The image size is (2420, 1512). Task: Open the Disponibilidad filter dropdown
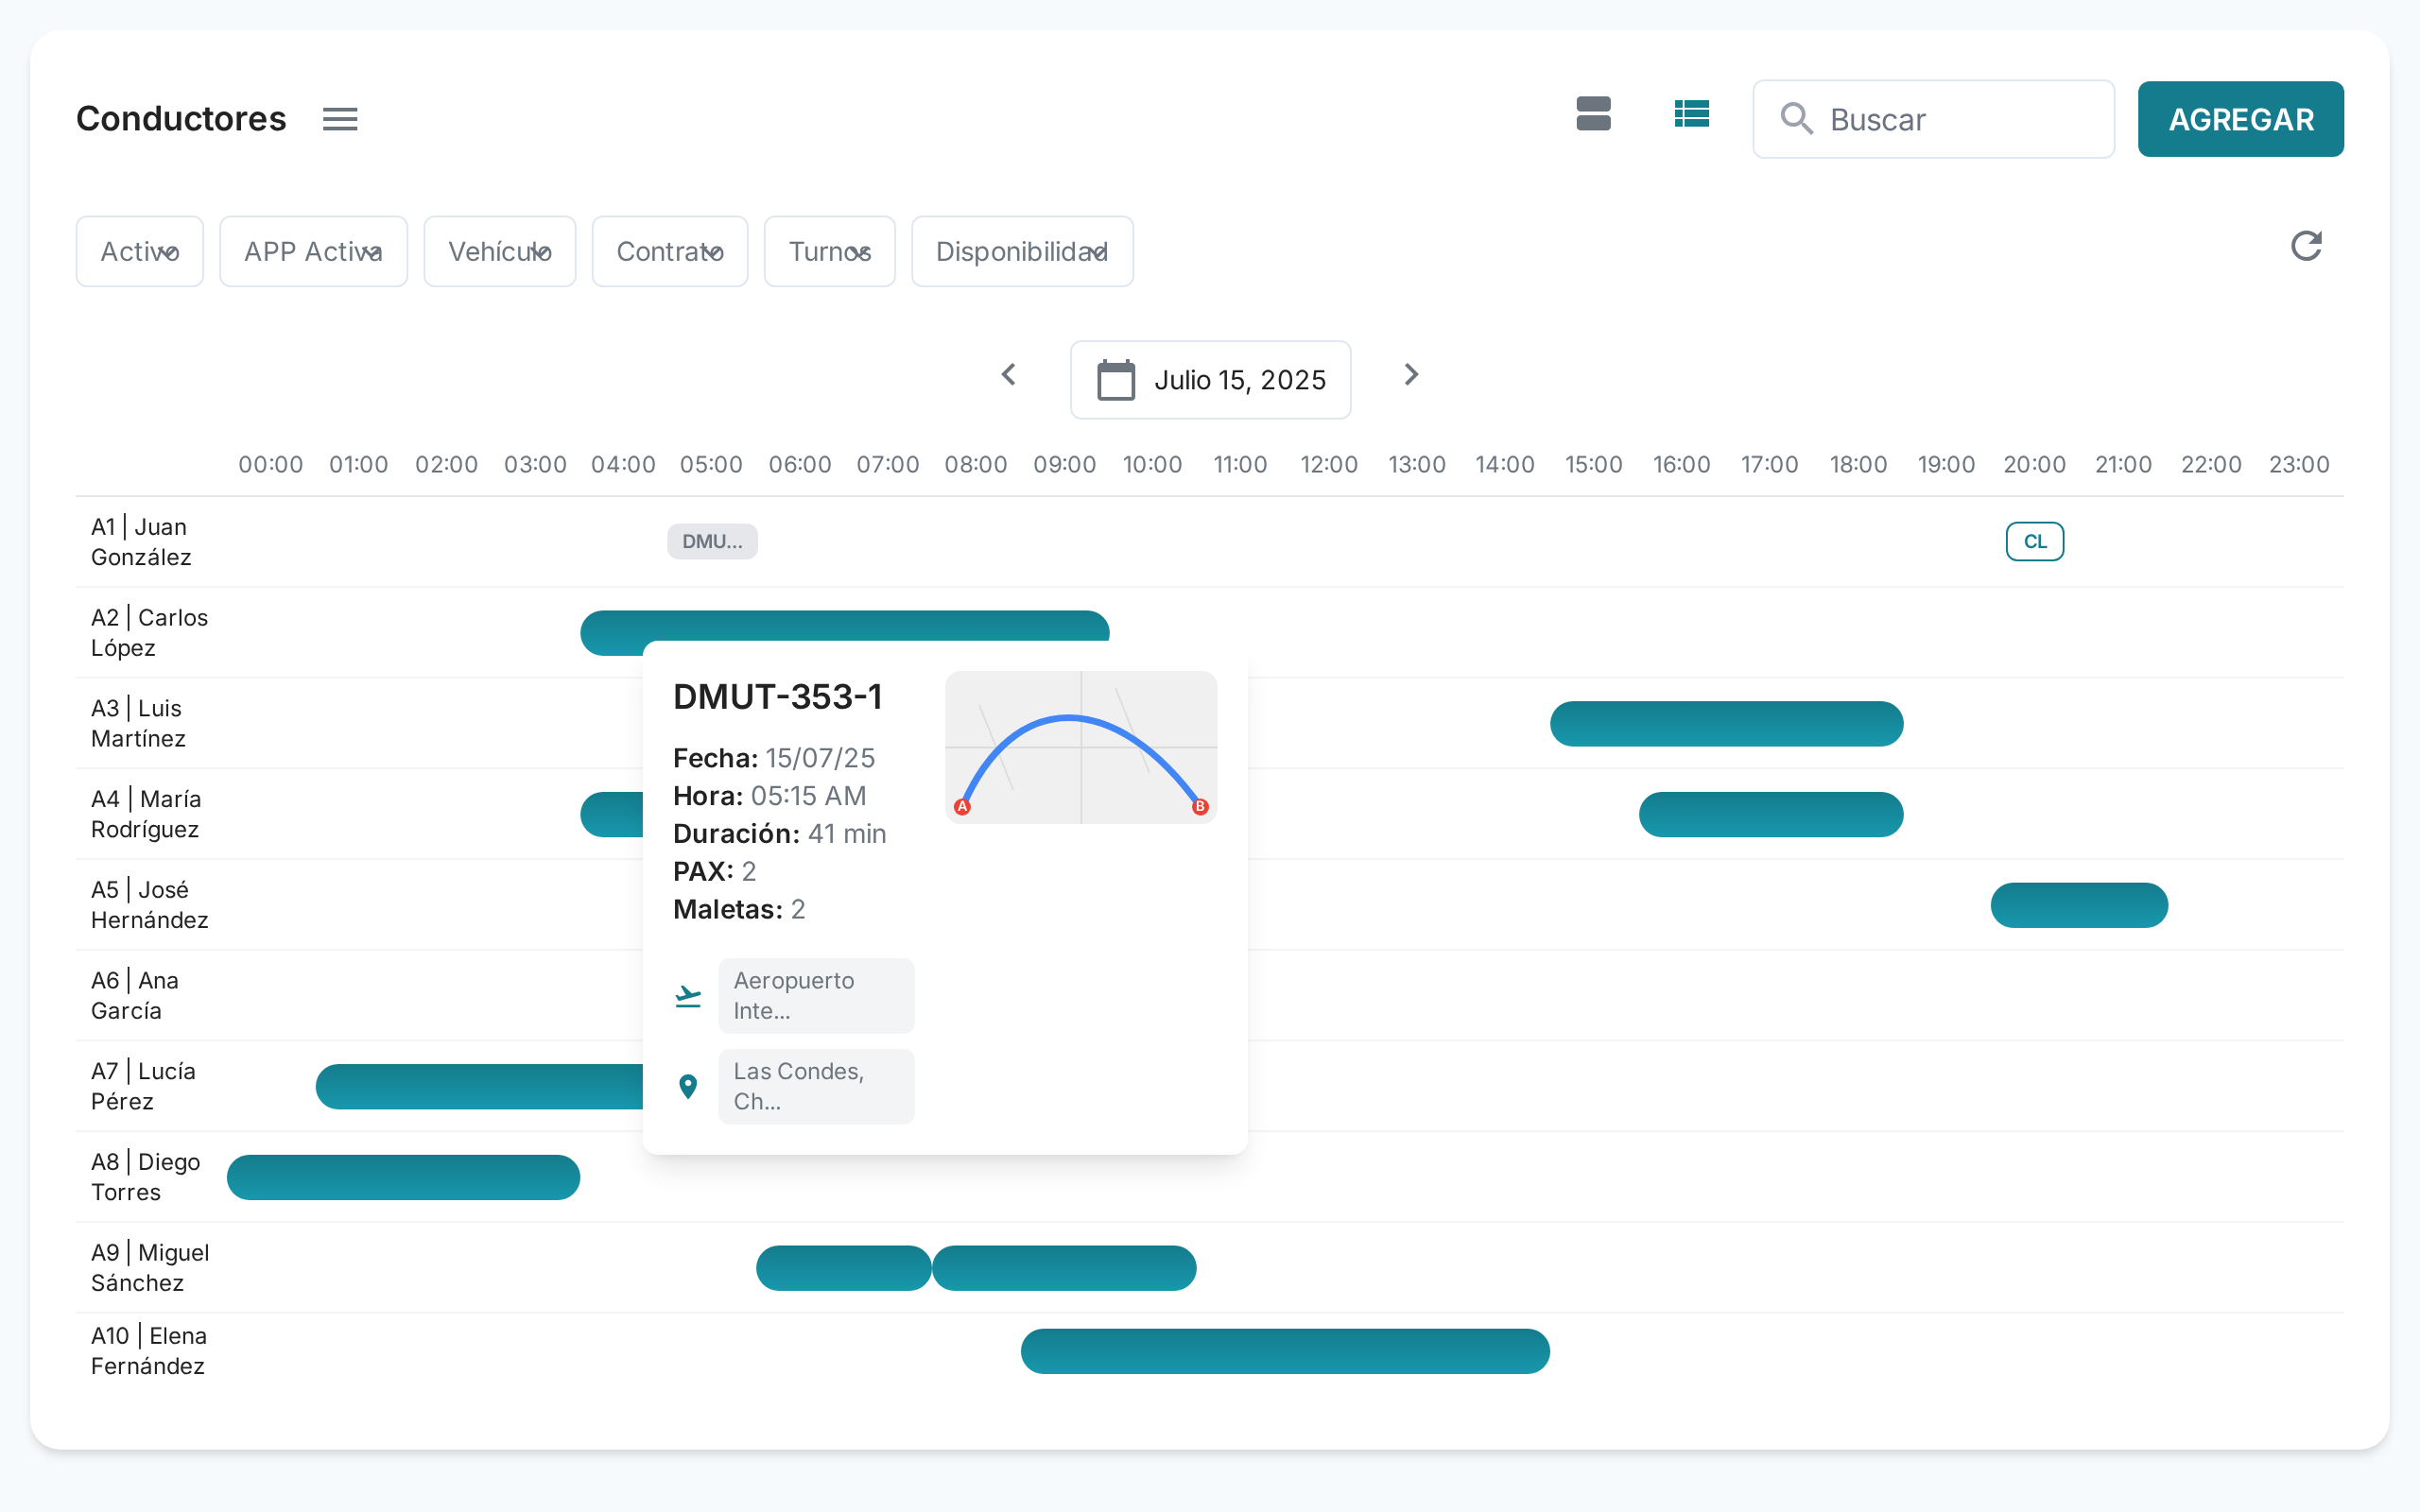tap(1021, 252)
